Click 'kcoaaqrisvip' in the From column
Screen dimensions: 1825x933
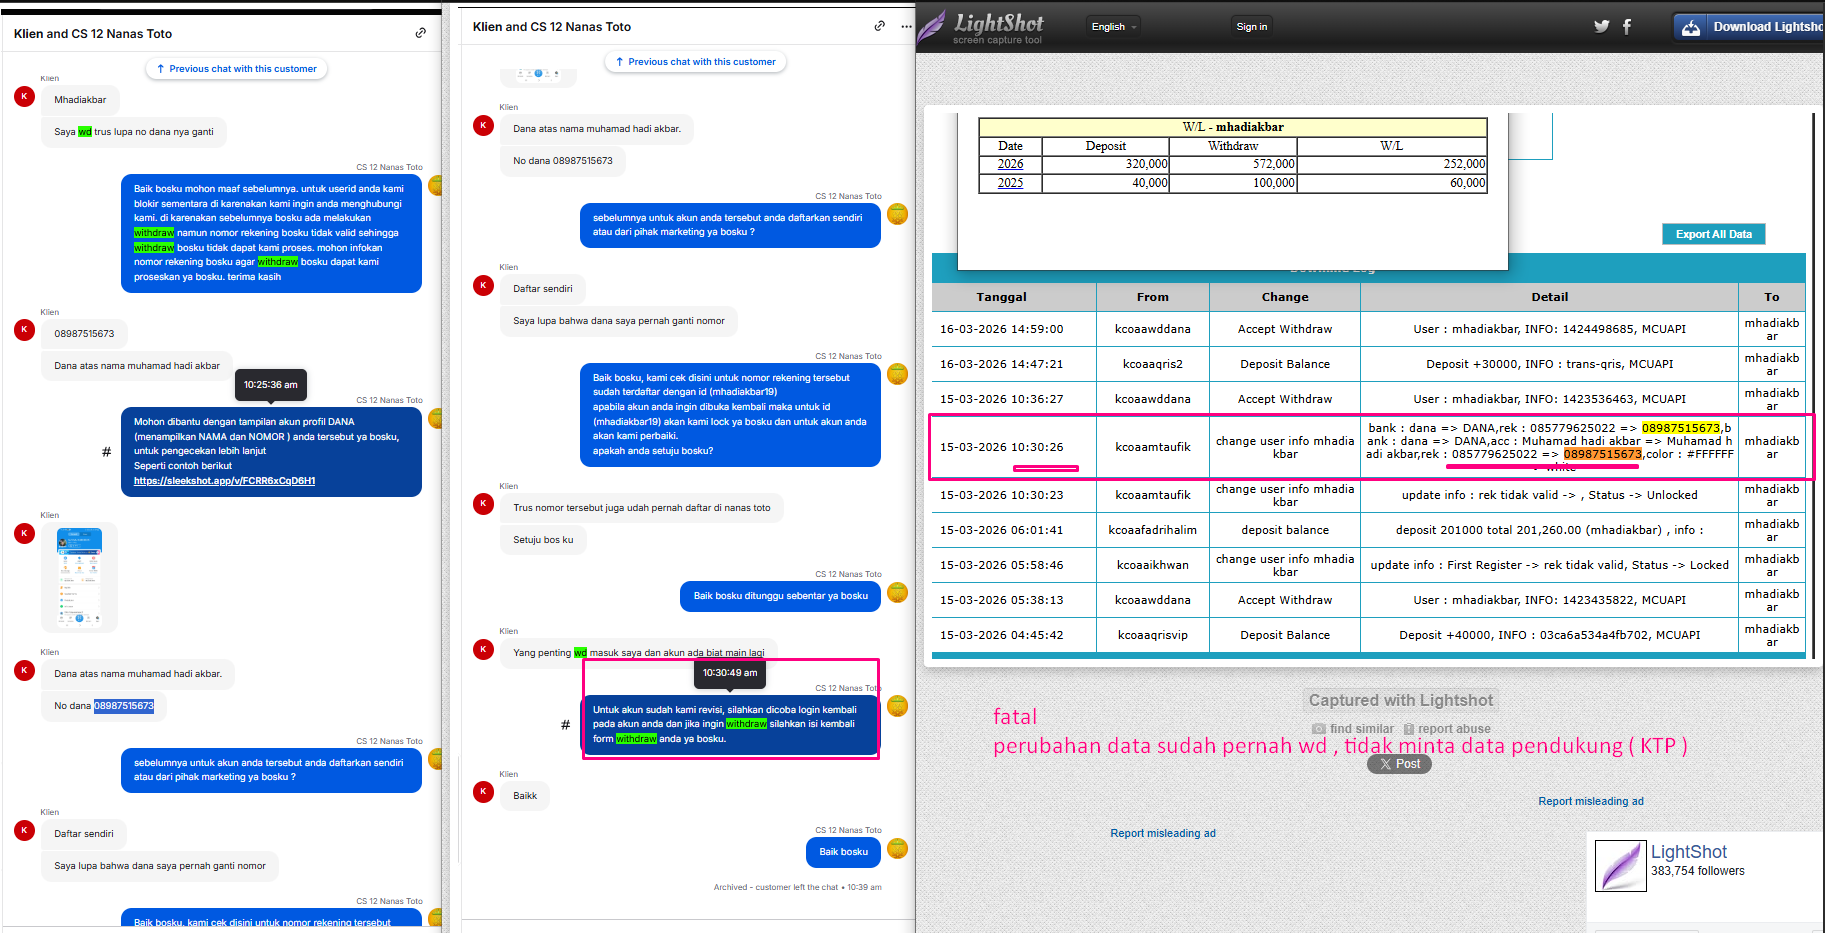(x=1152, y=635)
